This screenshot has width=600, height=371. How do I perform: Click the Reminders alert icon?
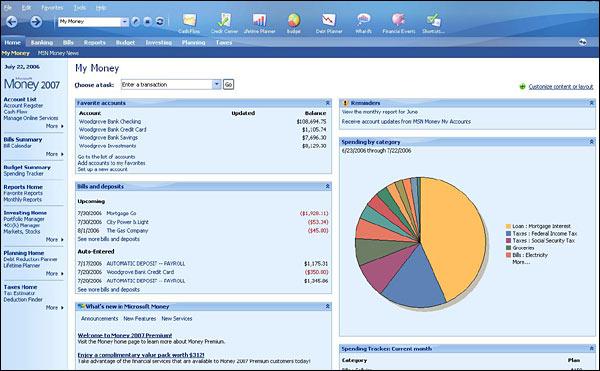click(x=345, y=103)
